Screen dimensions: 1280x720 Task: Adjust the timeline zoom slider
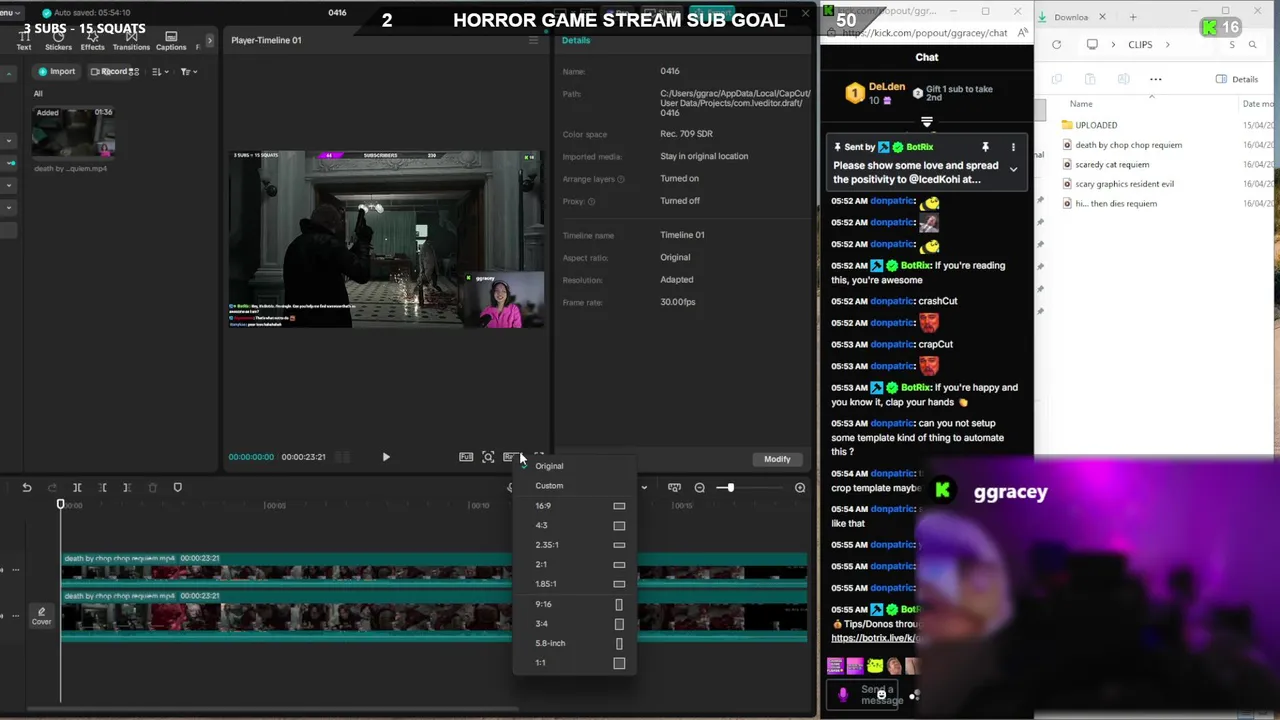[x=730, y=487]
